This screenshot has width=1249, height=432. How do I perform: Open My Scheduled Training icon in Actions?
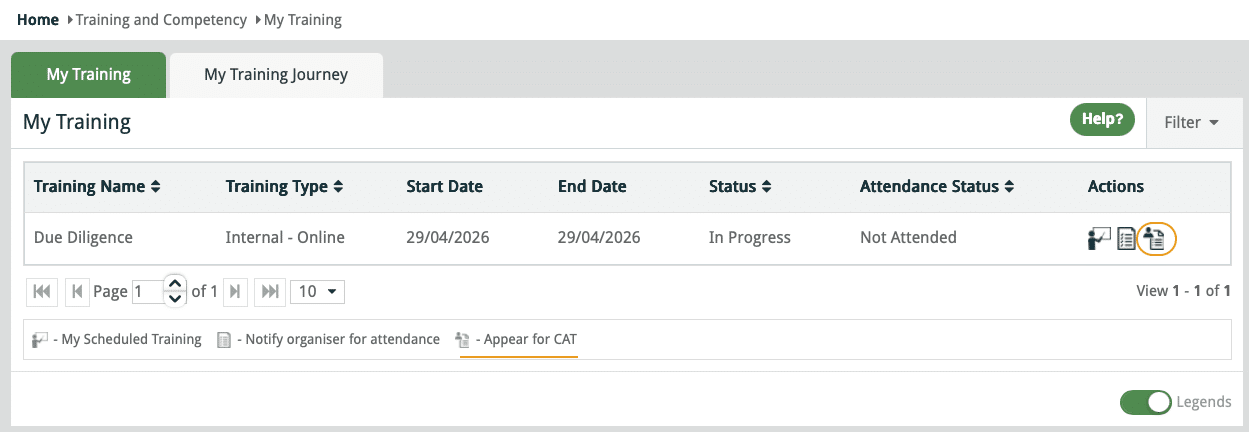(1099, 239)
